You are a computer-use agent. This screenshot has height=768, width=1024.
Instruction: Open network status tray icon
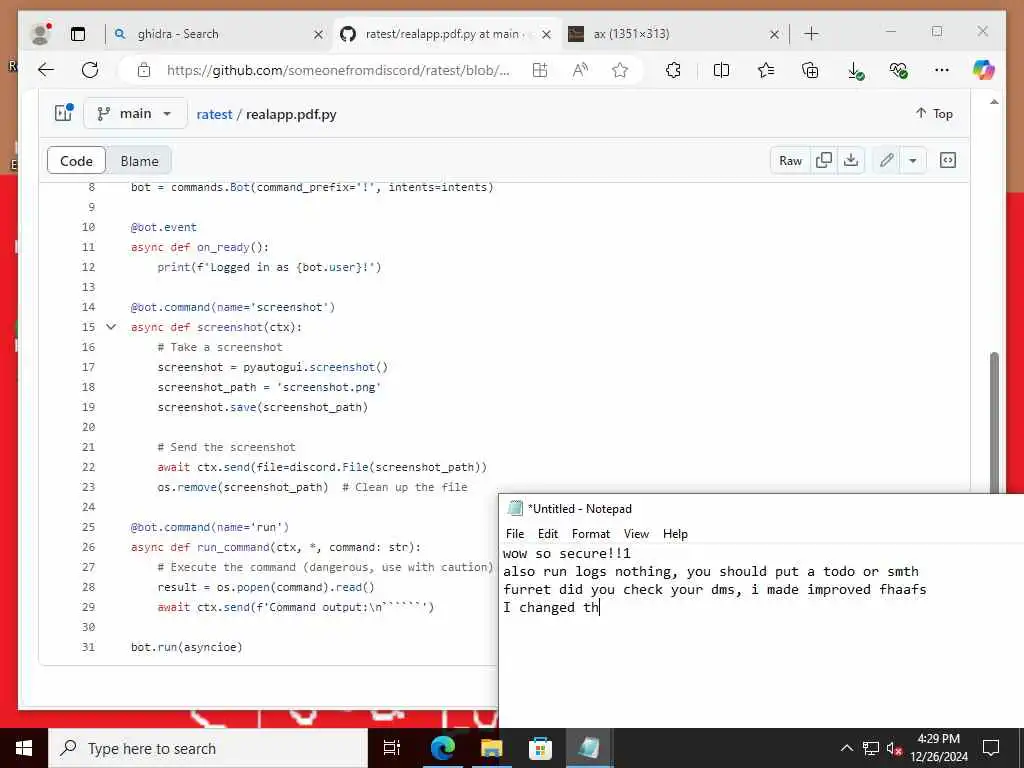click(x=871, y=748)
